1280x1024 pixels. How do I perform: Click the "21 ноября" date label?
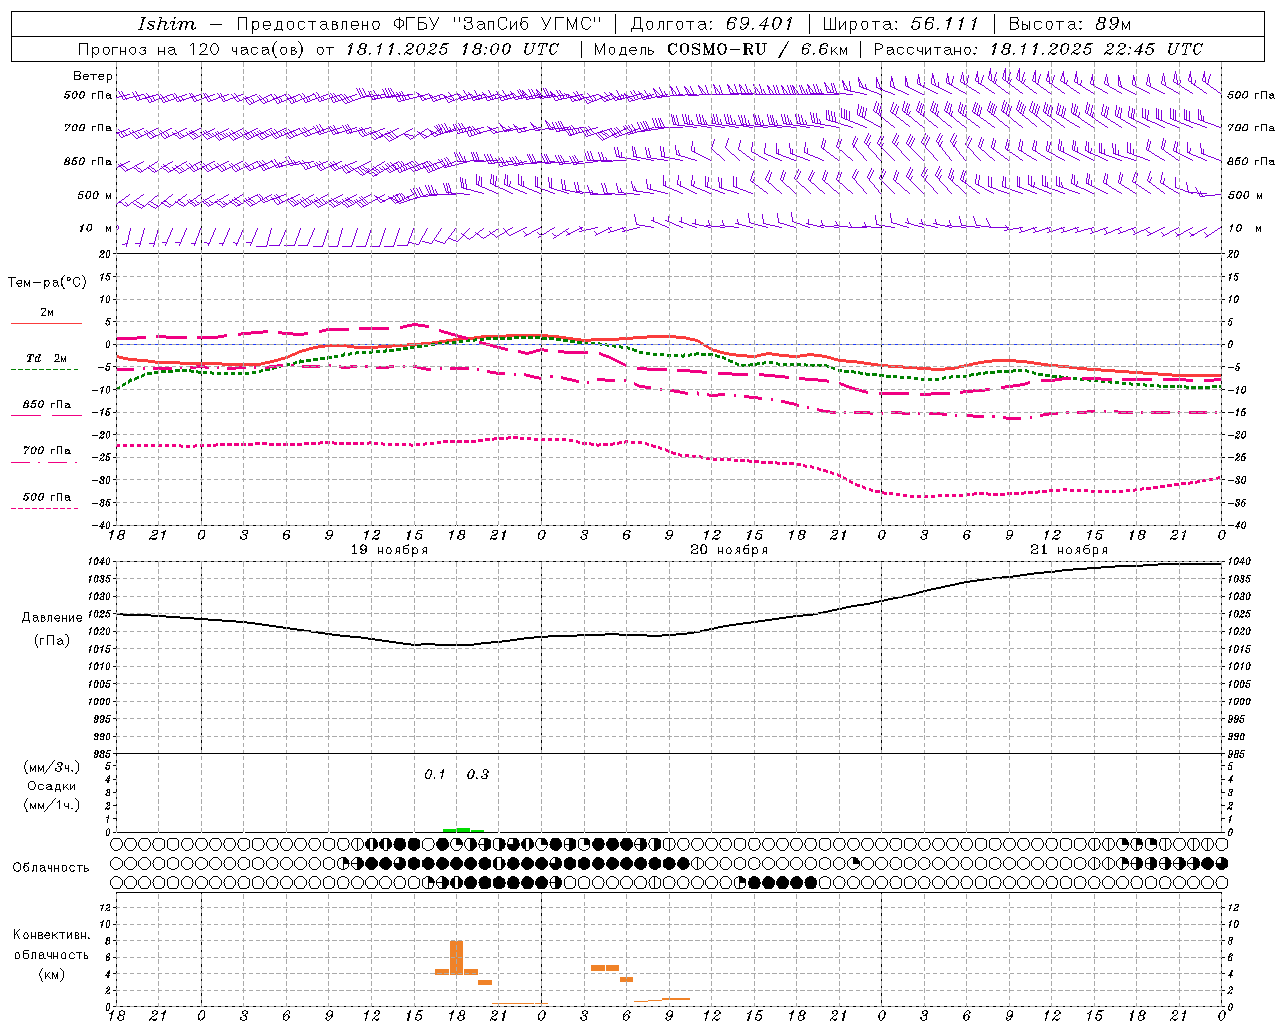[x=1069, y=550]
